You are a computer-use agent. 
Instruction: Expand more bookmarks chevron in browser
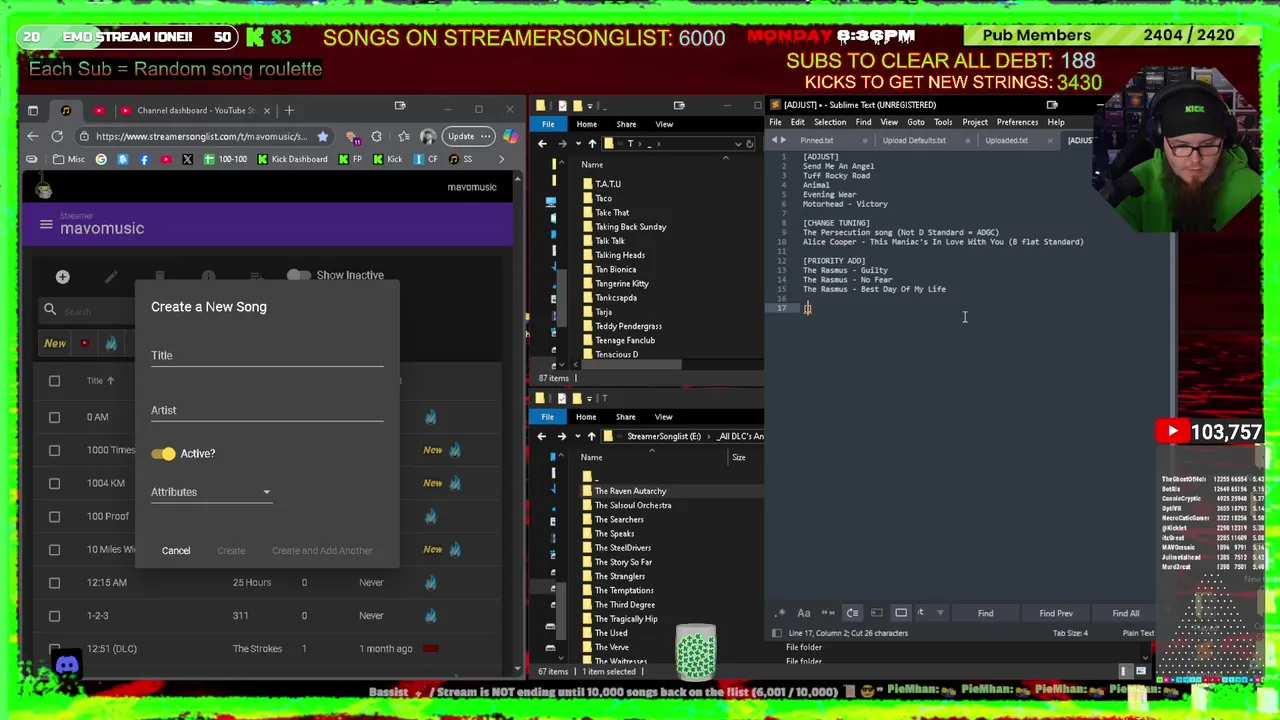[502, 159]
